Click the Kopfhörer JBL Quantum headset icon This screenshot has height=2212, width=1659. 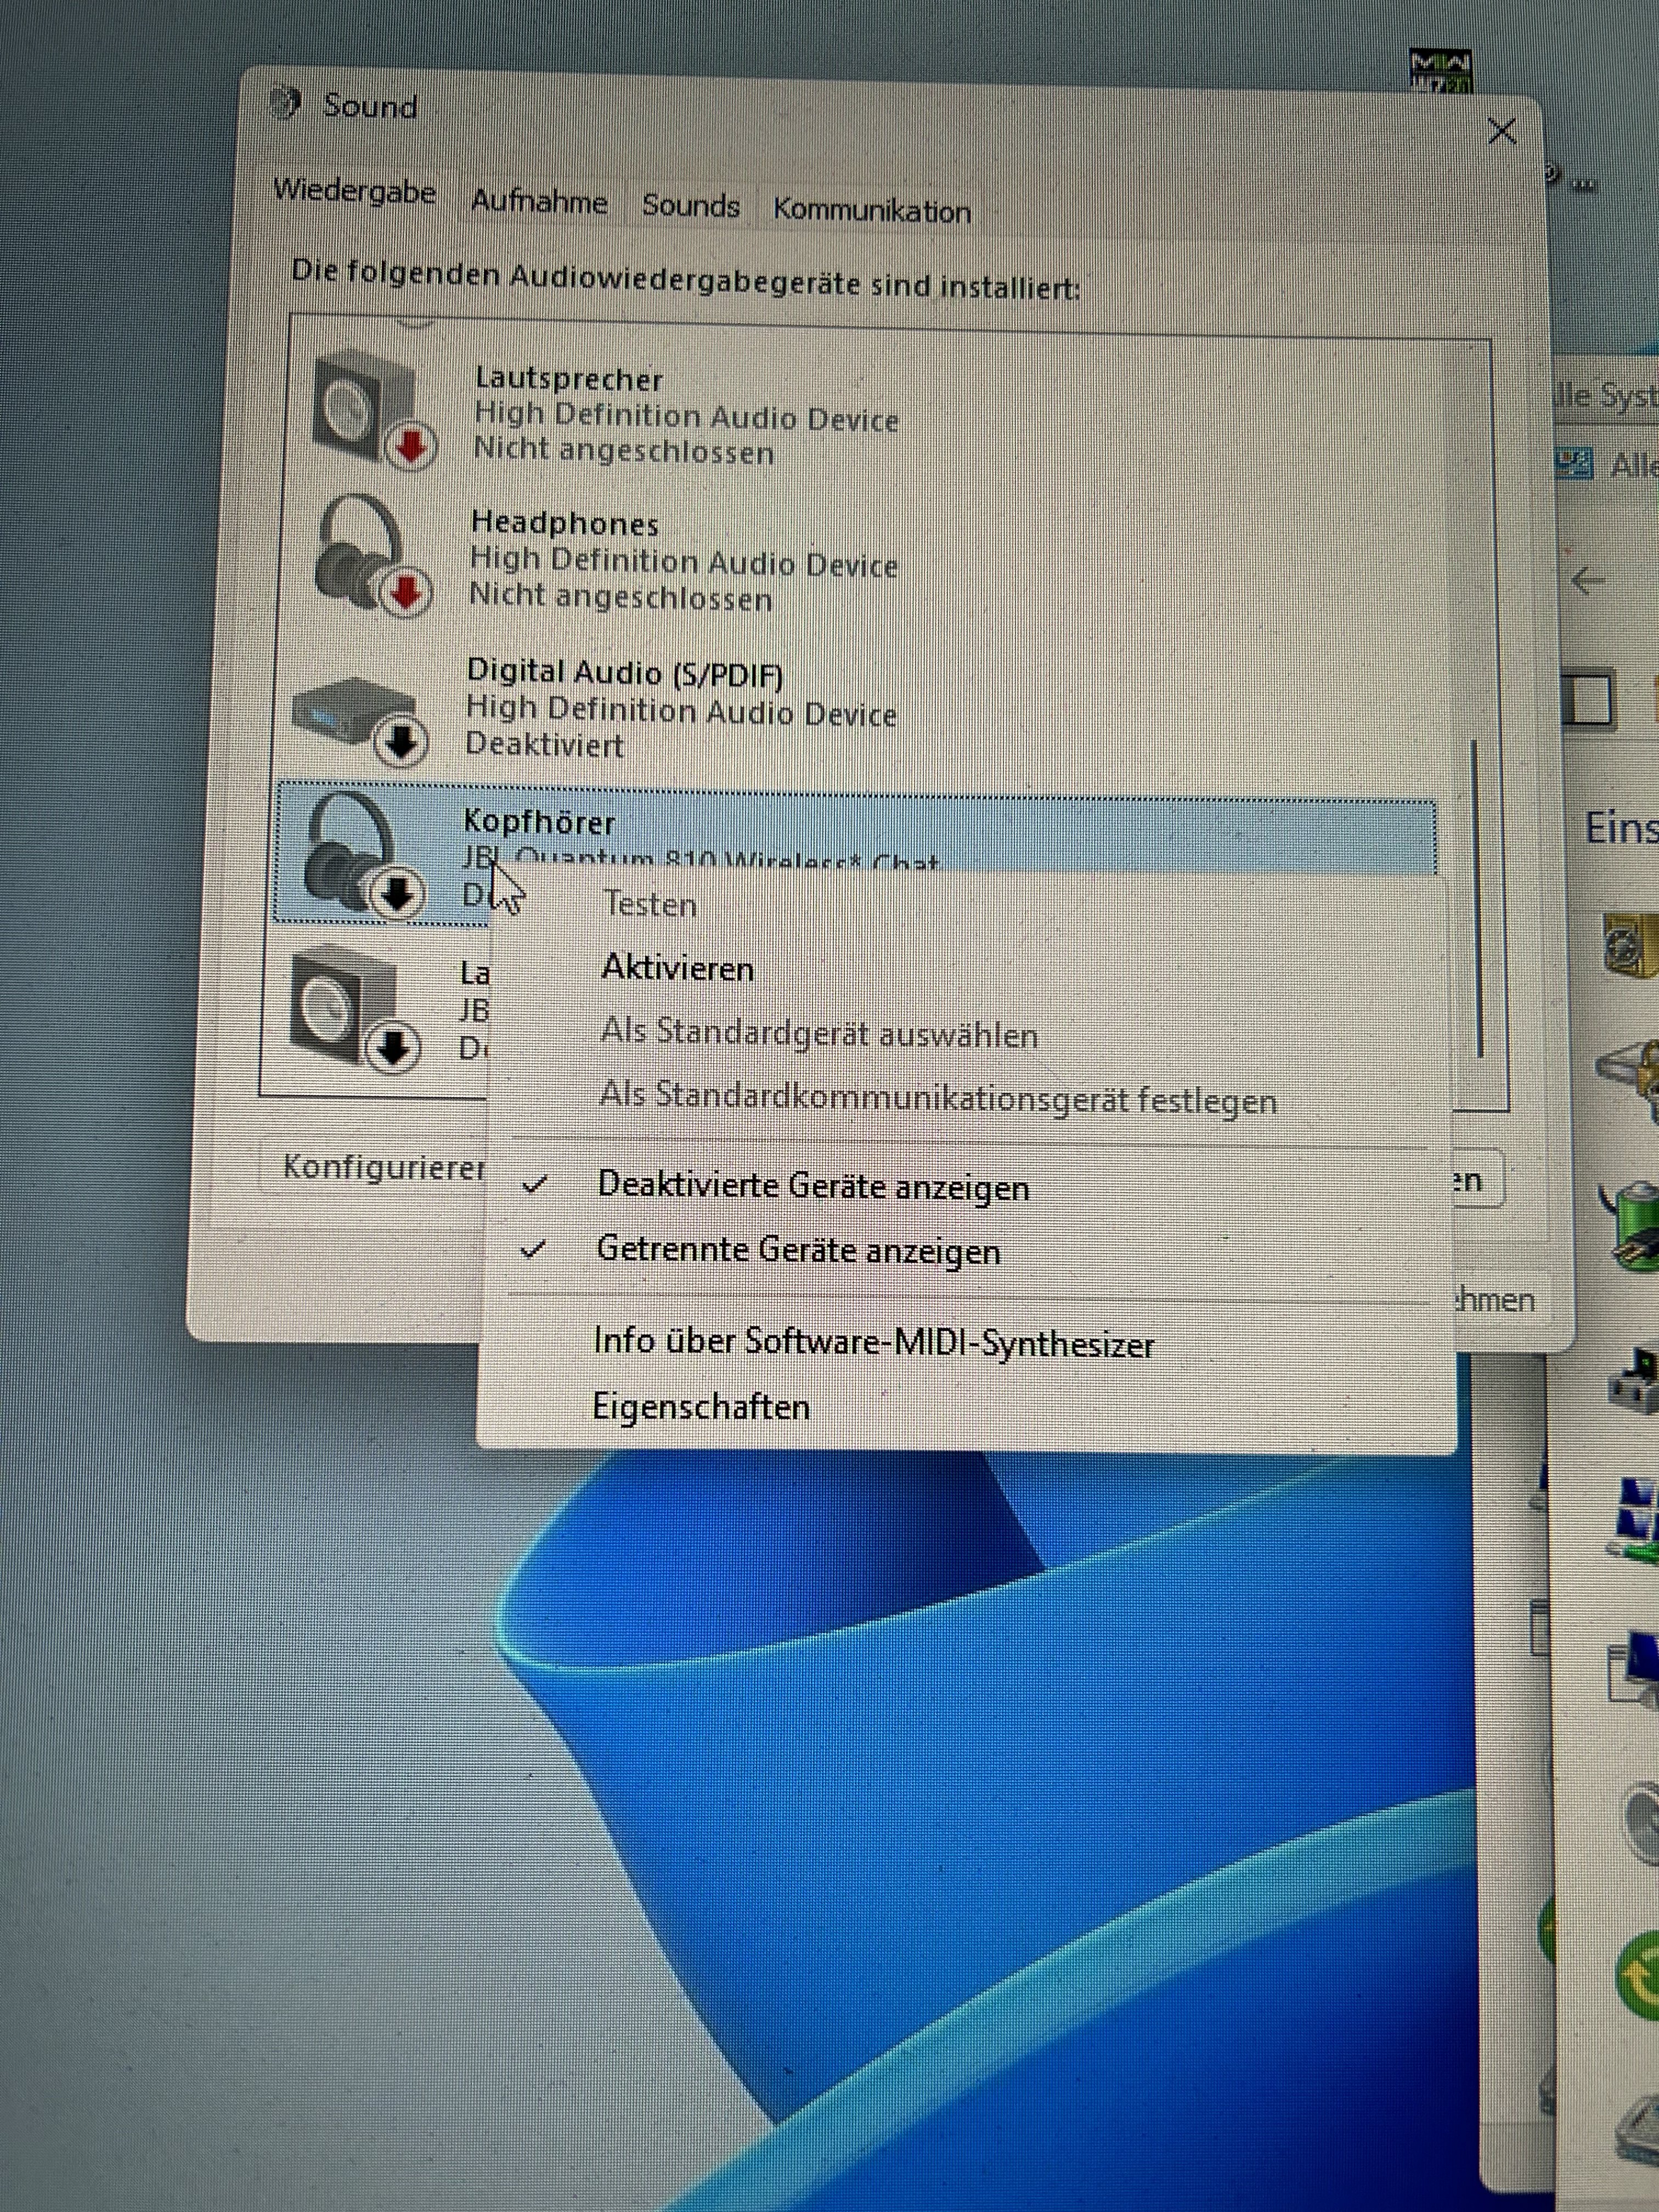pyautogui.click(x=355, y=855)
